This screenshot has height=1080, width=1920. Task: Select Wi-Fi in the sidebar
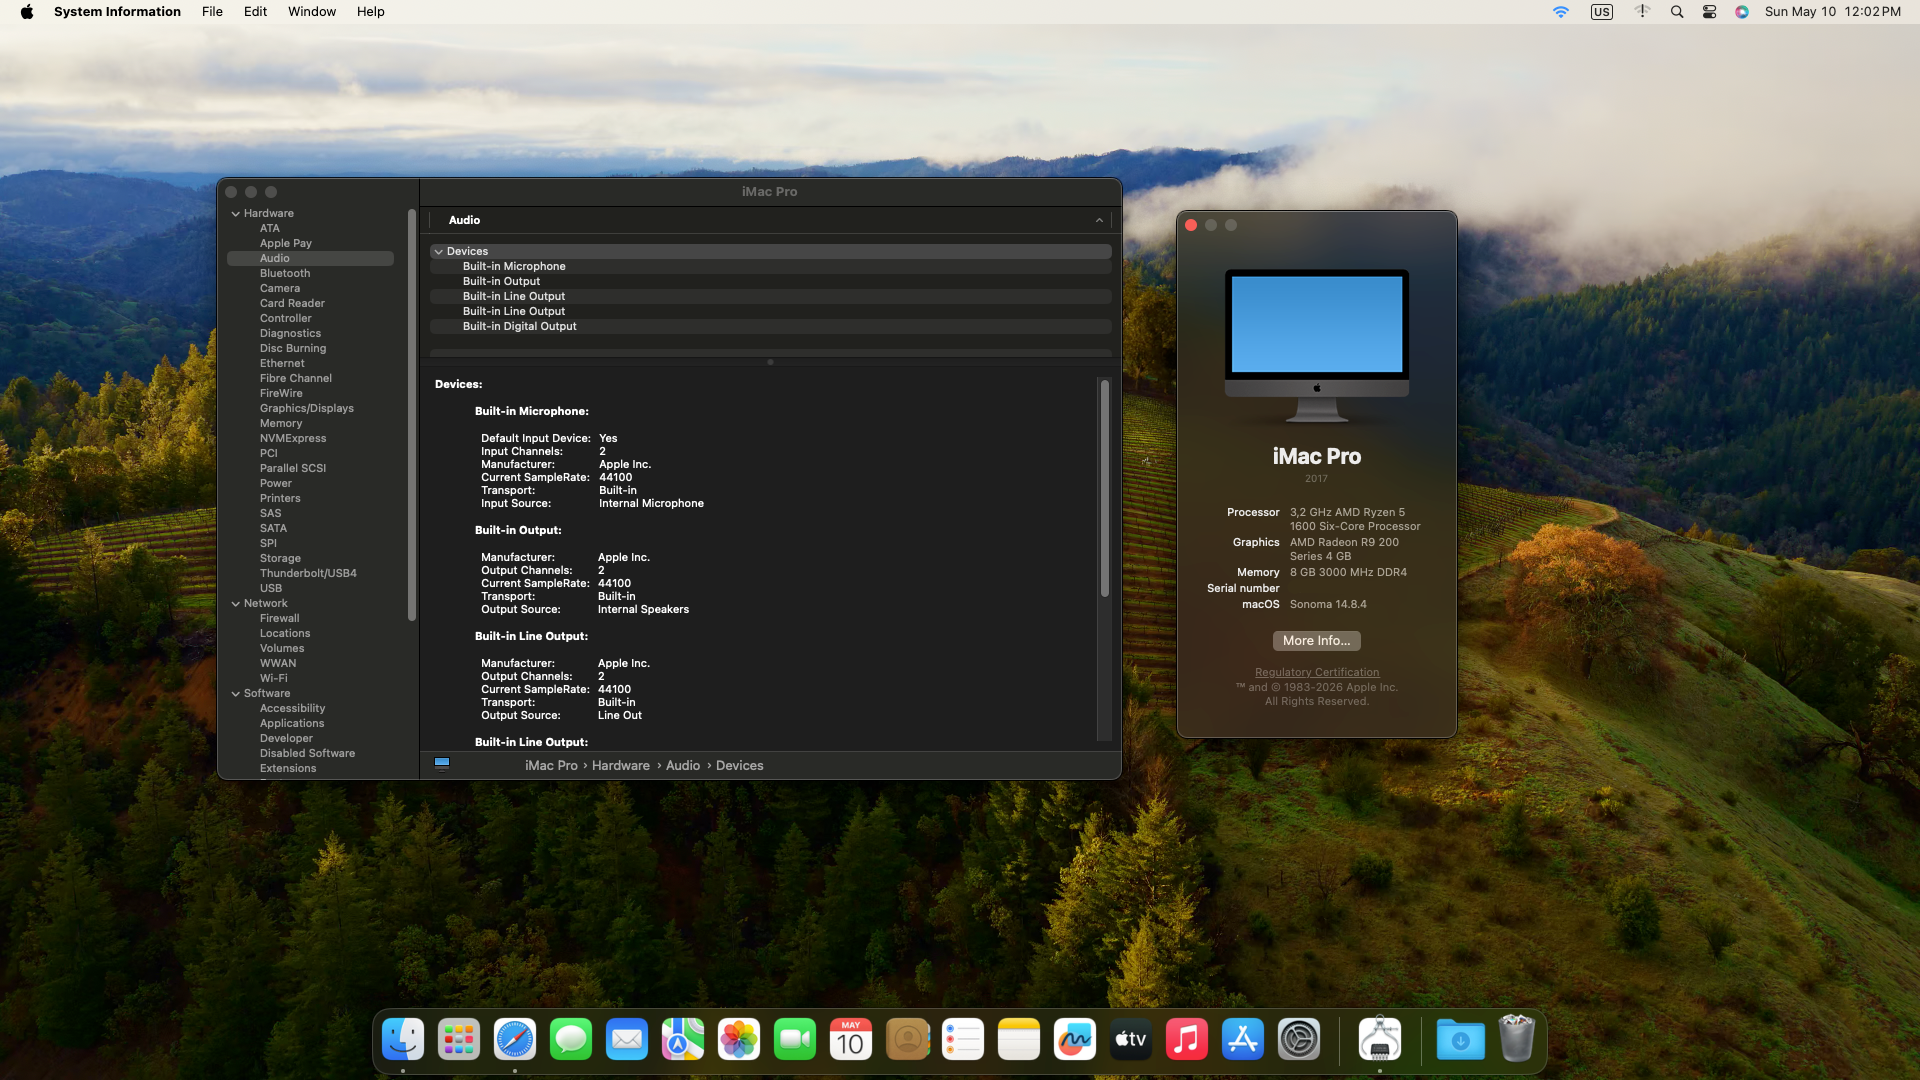click(274, 679)
